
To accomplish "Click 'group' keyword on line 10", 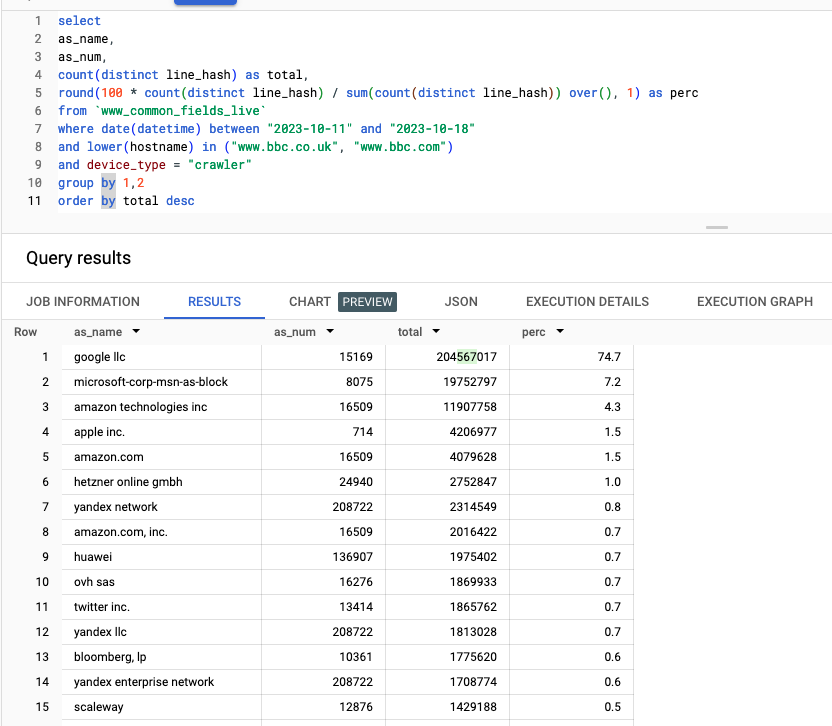I will (75, 183).
